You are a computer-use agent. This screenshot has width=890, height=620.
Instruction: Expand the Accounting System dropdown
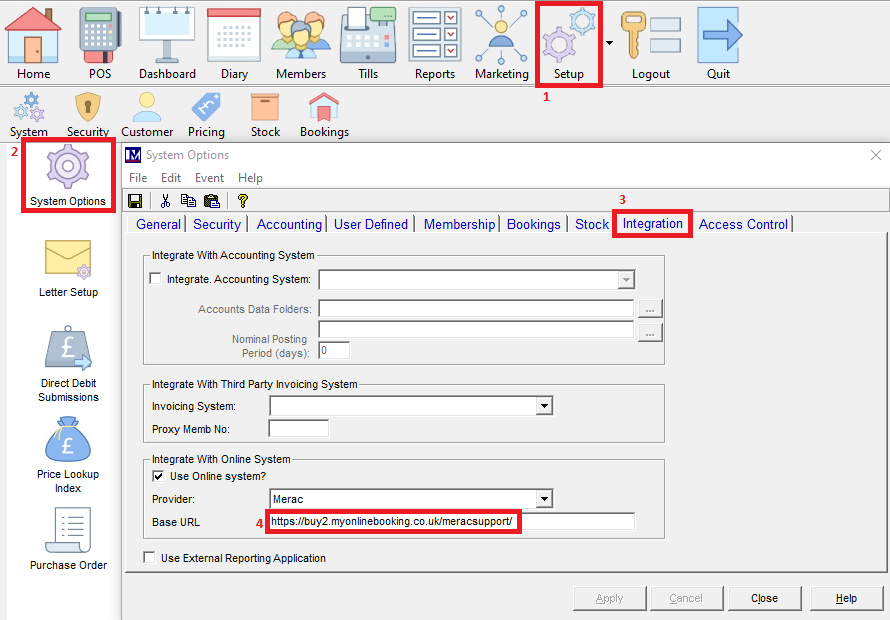(x=626, y=279)
